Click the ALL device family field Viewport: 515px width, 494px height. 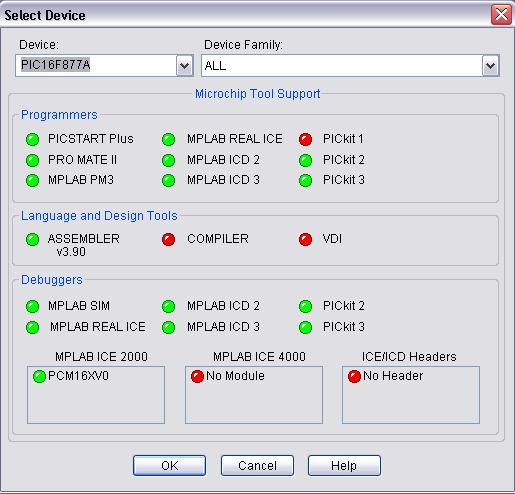click(342, 66)
